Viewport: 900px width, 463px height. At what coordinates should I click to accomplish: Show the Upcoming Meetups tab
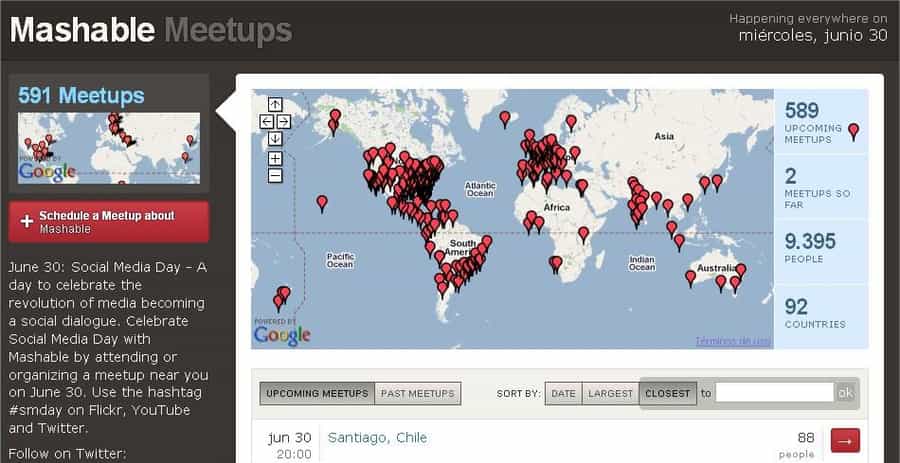point(317,394)
